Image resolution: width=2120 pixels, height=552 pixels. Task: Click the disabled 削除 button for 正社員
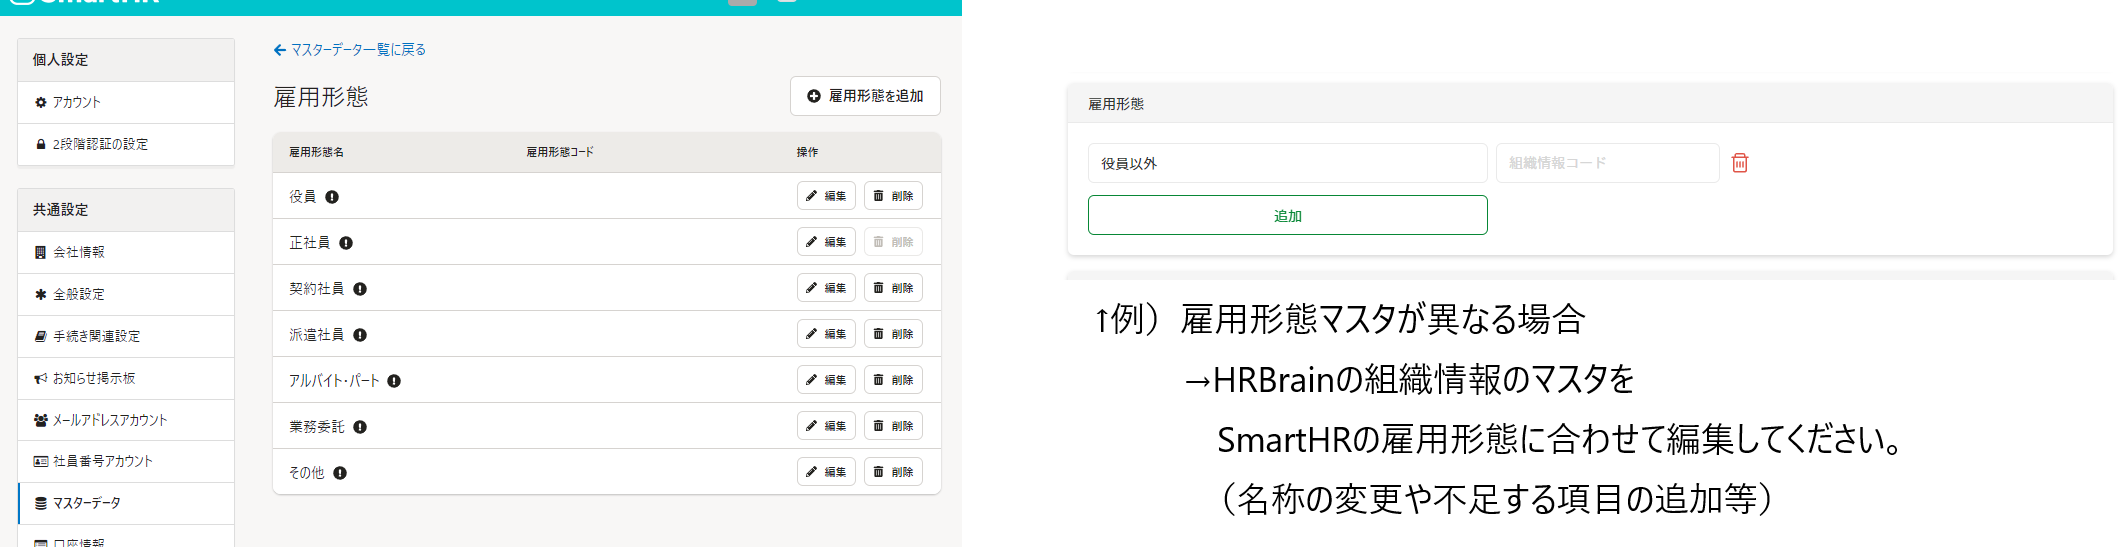pos(893,242)
